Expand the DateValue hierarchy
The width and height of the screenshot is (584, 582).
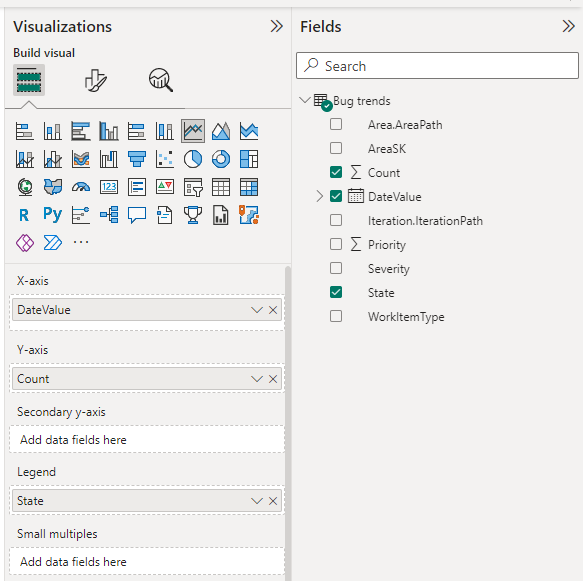click(x=320, y=196)
